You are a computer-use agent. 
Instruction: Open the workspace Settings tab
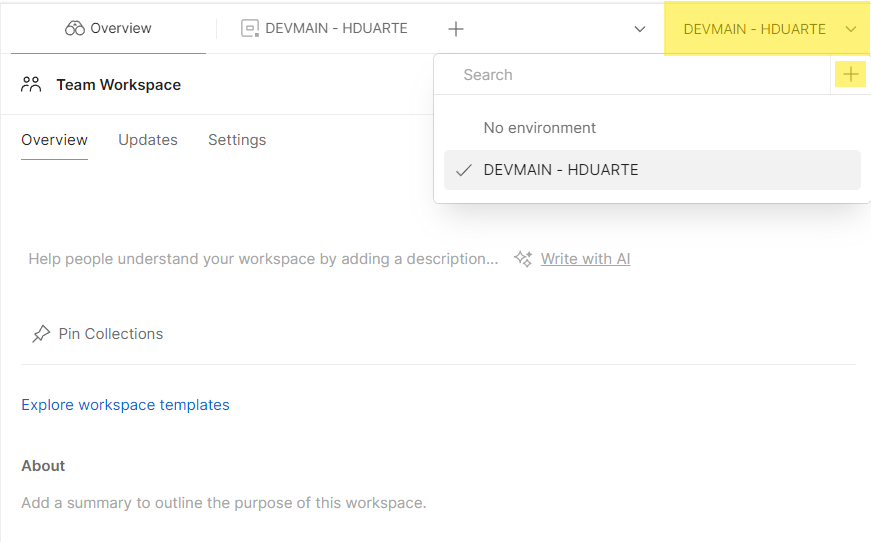(237, 140)
